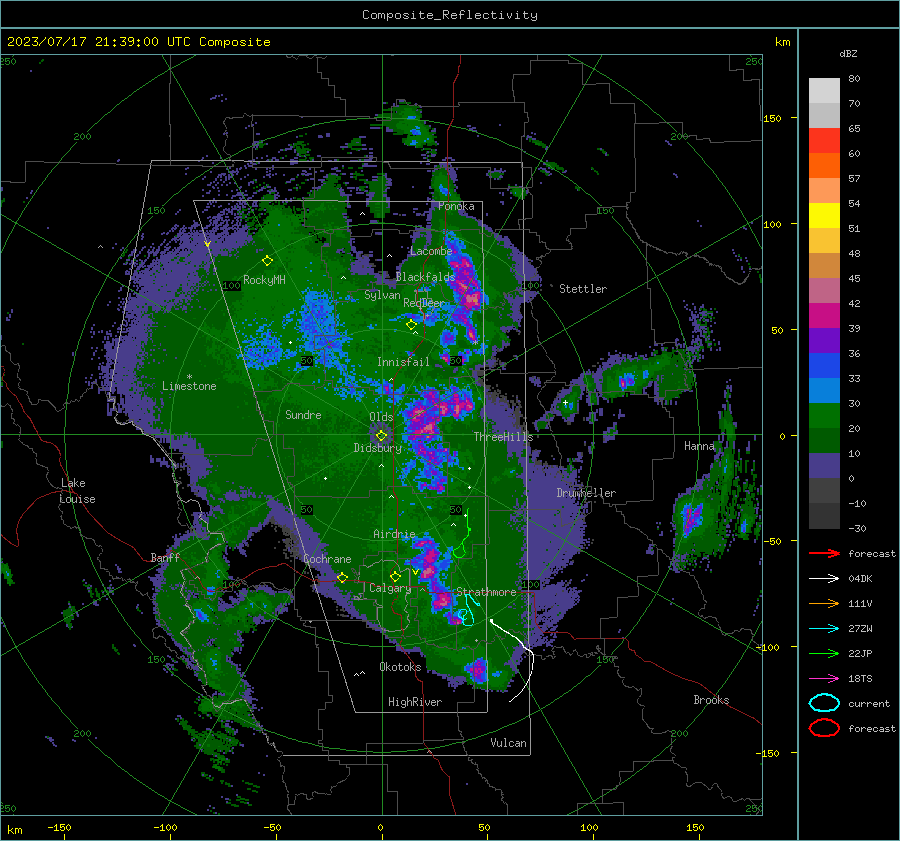900x841 pixels.
Task: Click the white curved storm track near Vulcan
Action: click(x=514, y=659)
